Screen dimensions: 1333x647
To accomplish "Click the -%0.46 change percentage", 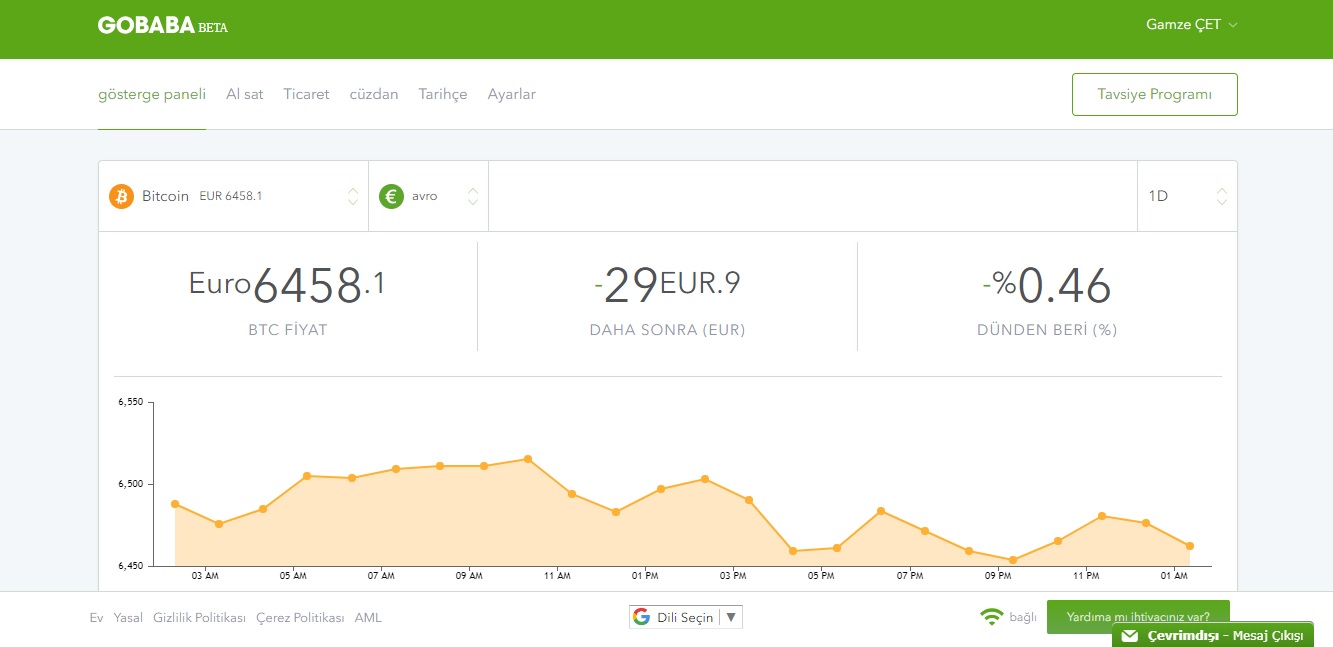I will pyautogui.click(x=1047, y=285).
